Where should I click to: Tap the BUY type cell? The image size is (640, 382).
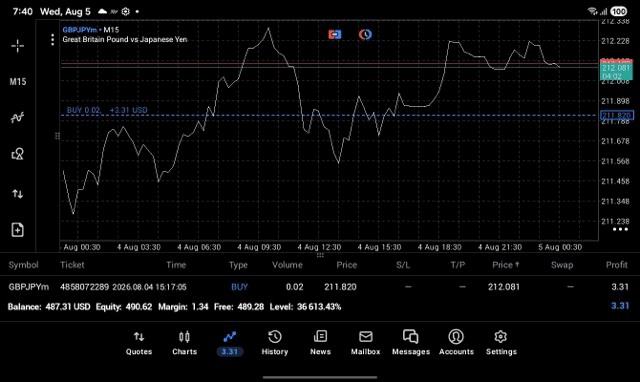click(240, 287)
